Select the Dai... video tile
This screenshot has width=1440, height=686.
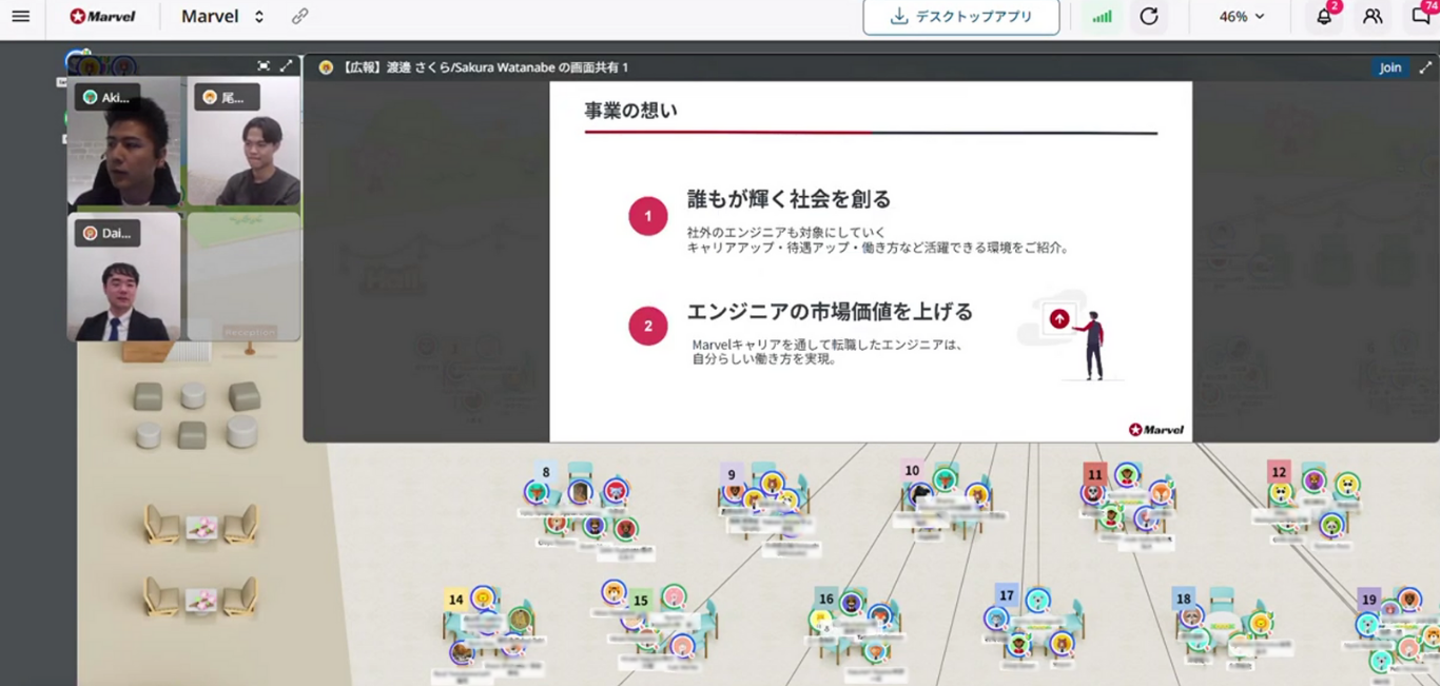pos(124,276)
